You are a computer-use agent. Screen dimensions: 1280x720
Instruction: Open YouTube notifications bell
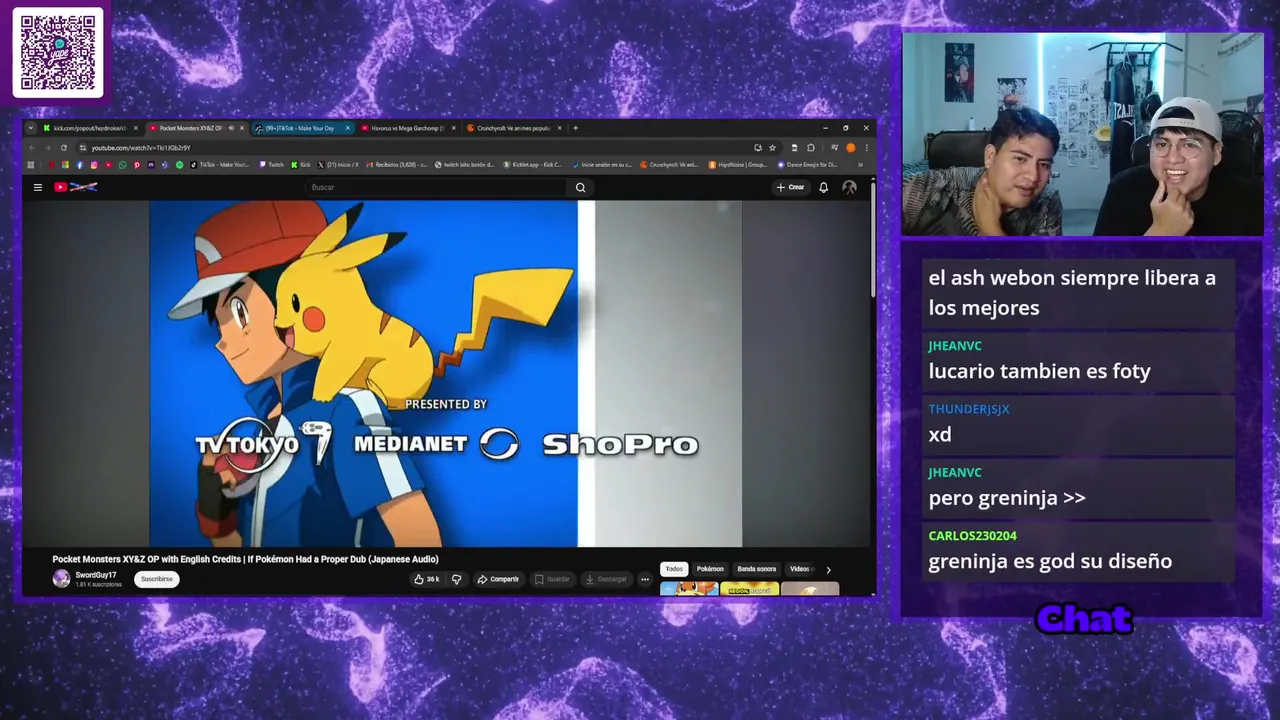[x=823, y=187]
